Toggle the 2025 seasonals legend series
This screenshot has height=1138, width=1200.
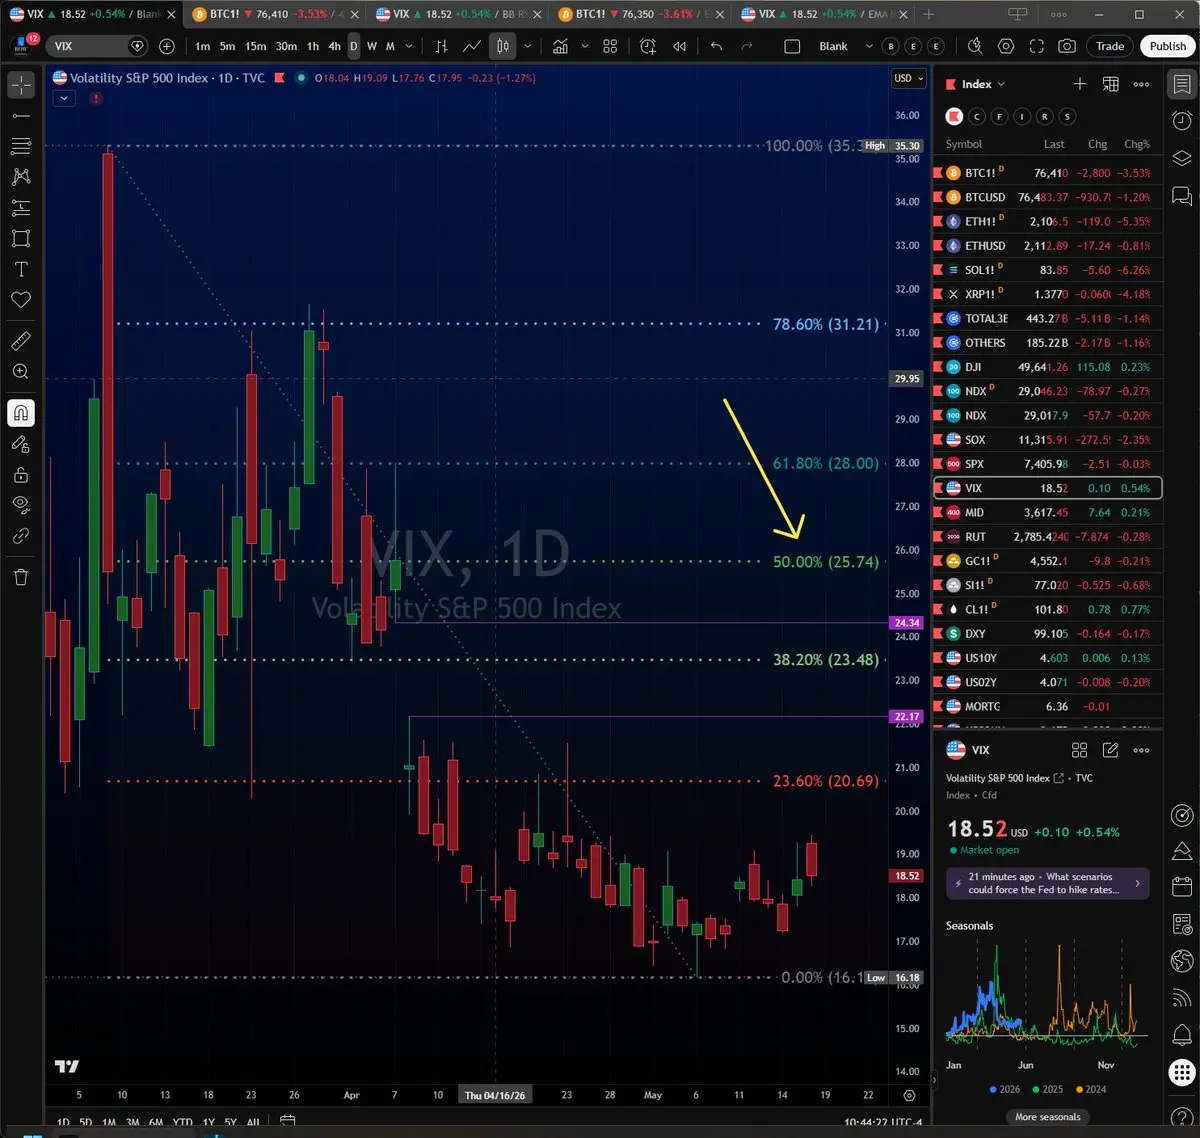1047,1089
